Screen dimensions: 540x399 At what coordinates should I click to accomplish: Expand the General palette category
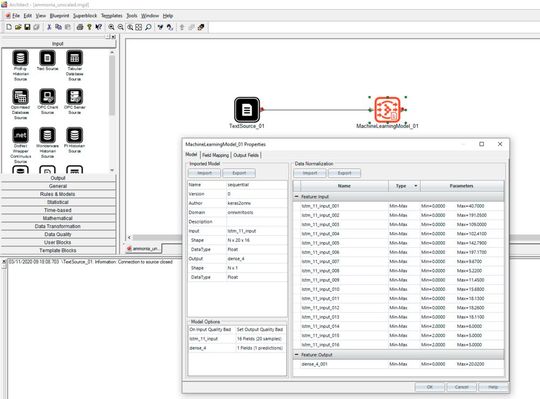(58, 186)
